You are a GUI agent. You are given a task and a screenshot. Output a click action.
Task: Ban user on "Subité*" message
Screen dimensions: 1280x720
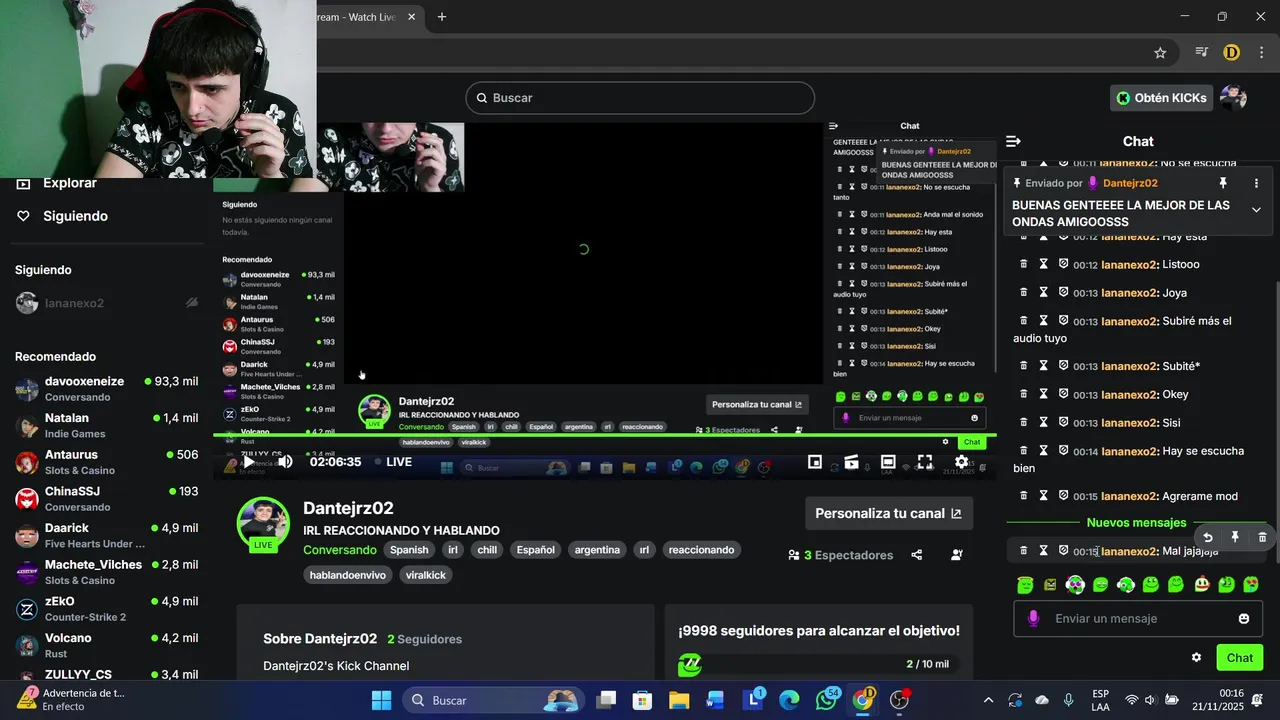[x=1063, y=366]
